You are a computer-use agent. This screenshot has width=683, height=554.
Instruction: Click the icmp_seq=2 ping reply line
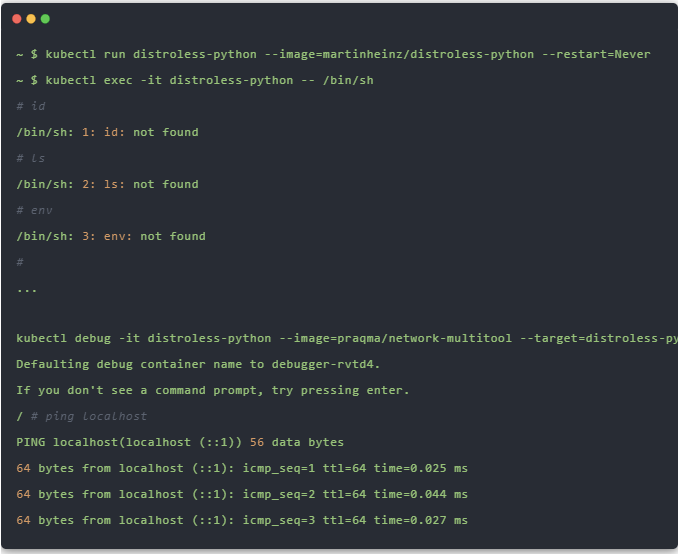[242, 494]
